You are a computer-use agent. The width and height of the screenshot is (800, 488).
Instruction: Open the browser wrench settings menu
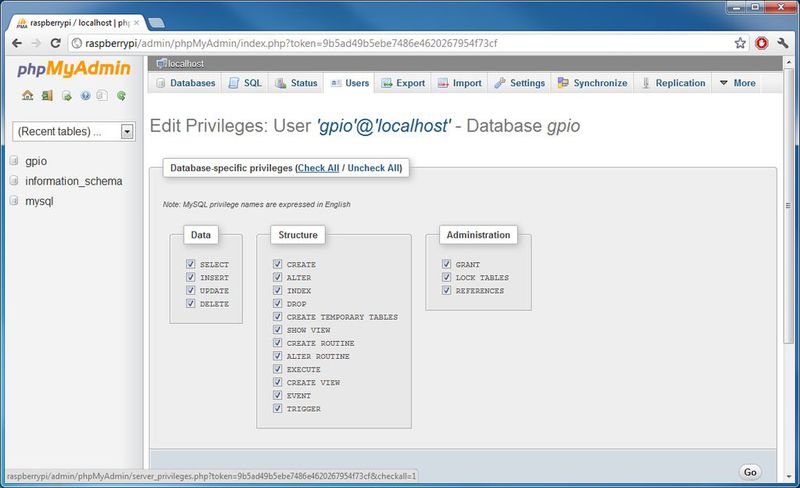[x=783, y=43]
